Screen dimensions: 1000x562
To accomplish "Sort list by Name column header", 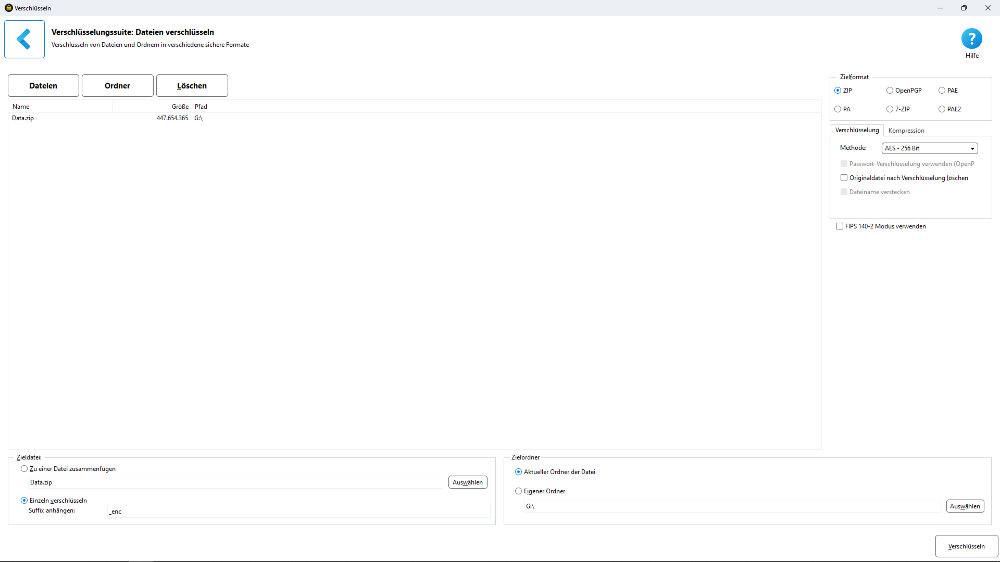I will coord(61,107).
